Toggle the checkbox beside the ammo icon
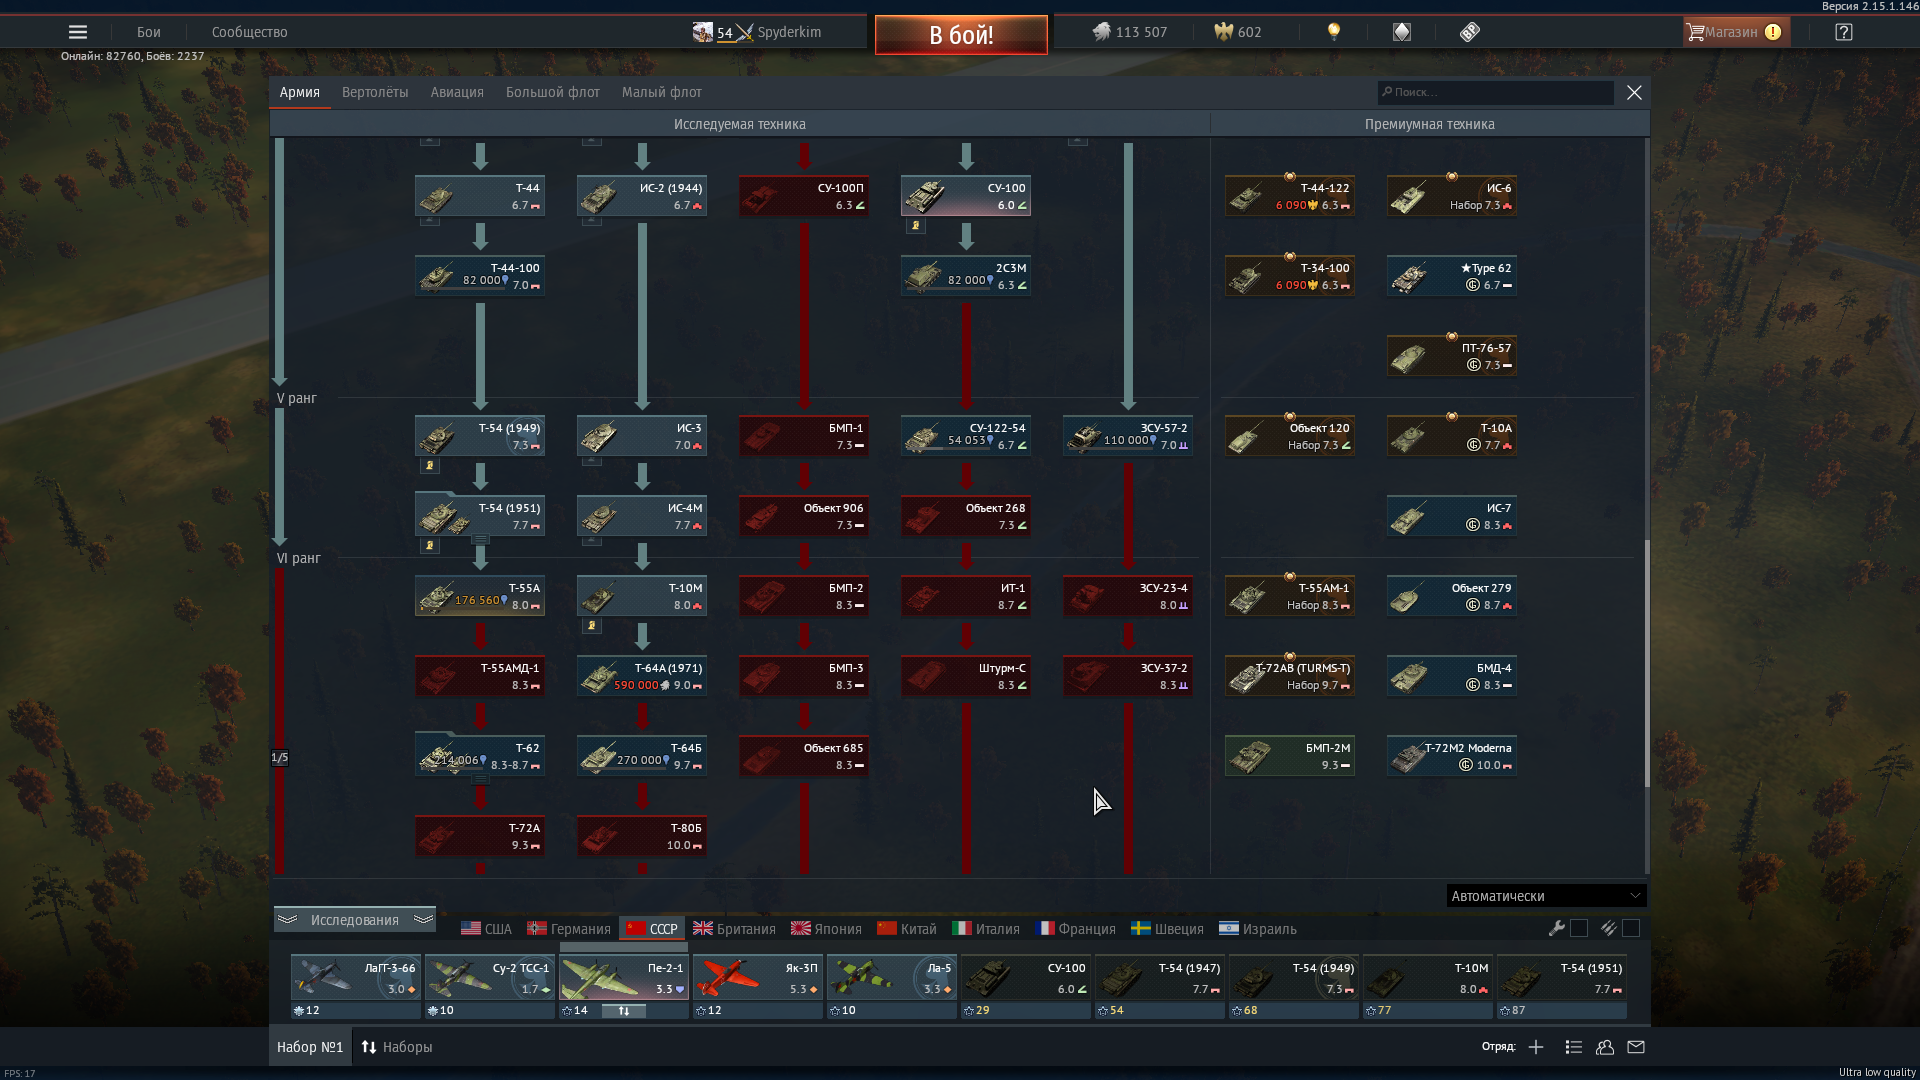 (1631, 928)
